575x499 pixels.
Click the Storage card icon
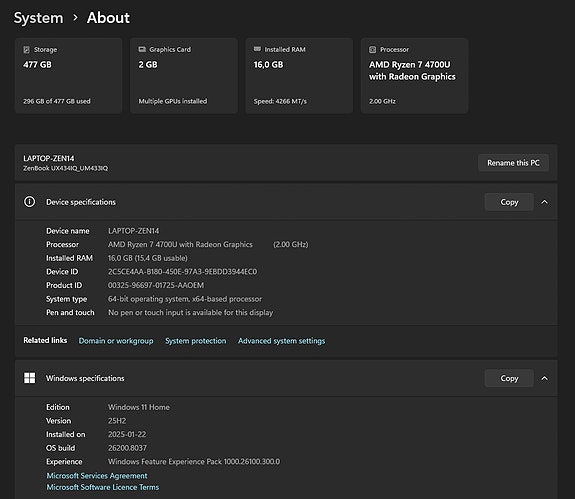pyautogui.click(x=26, y=49)
